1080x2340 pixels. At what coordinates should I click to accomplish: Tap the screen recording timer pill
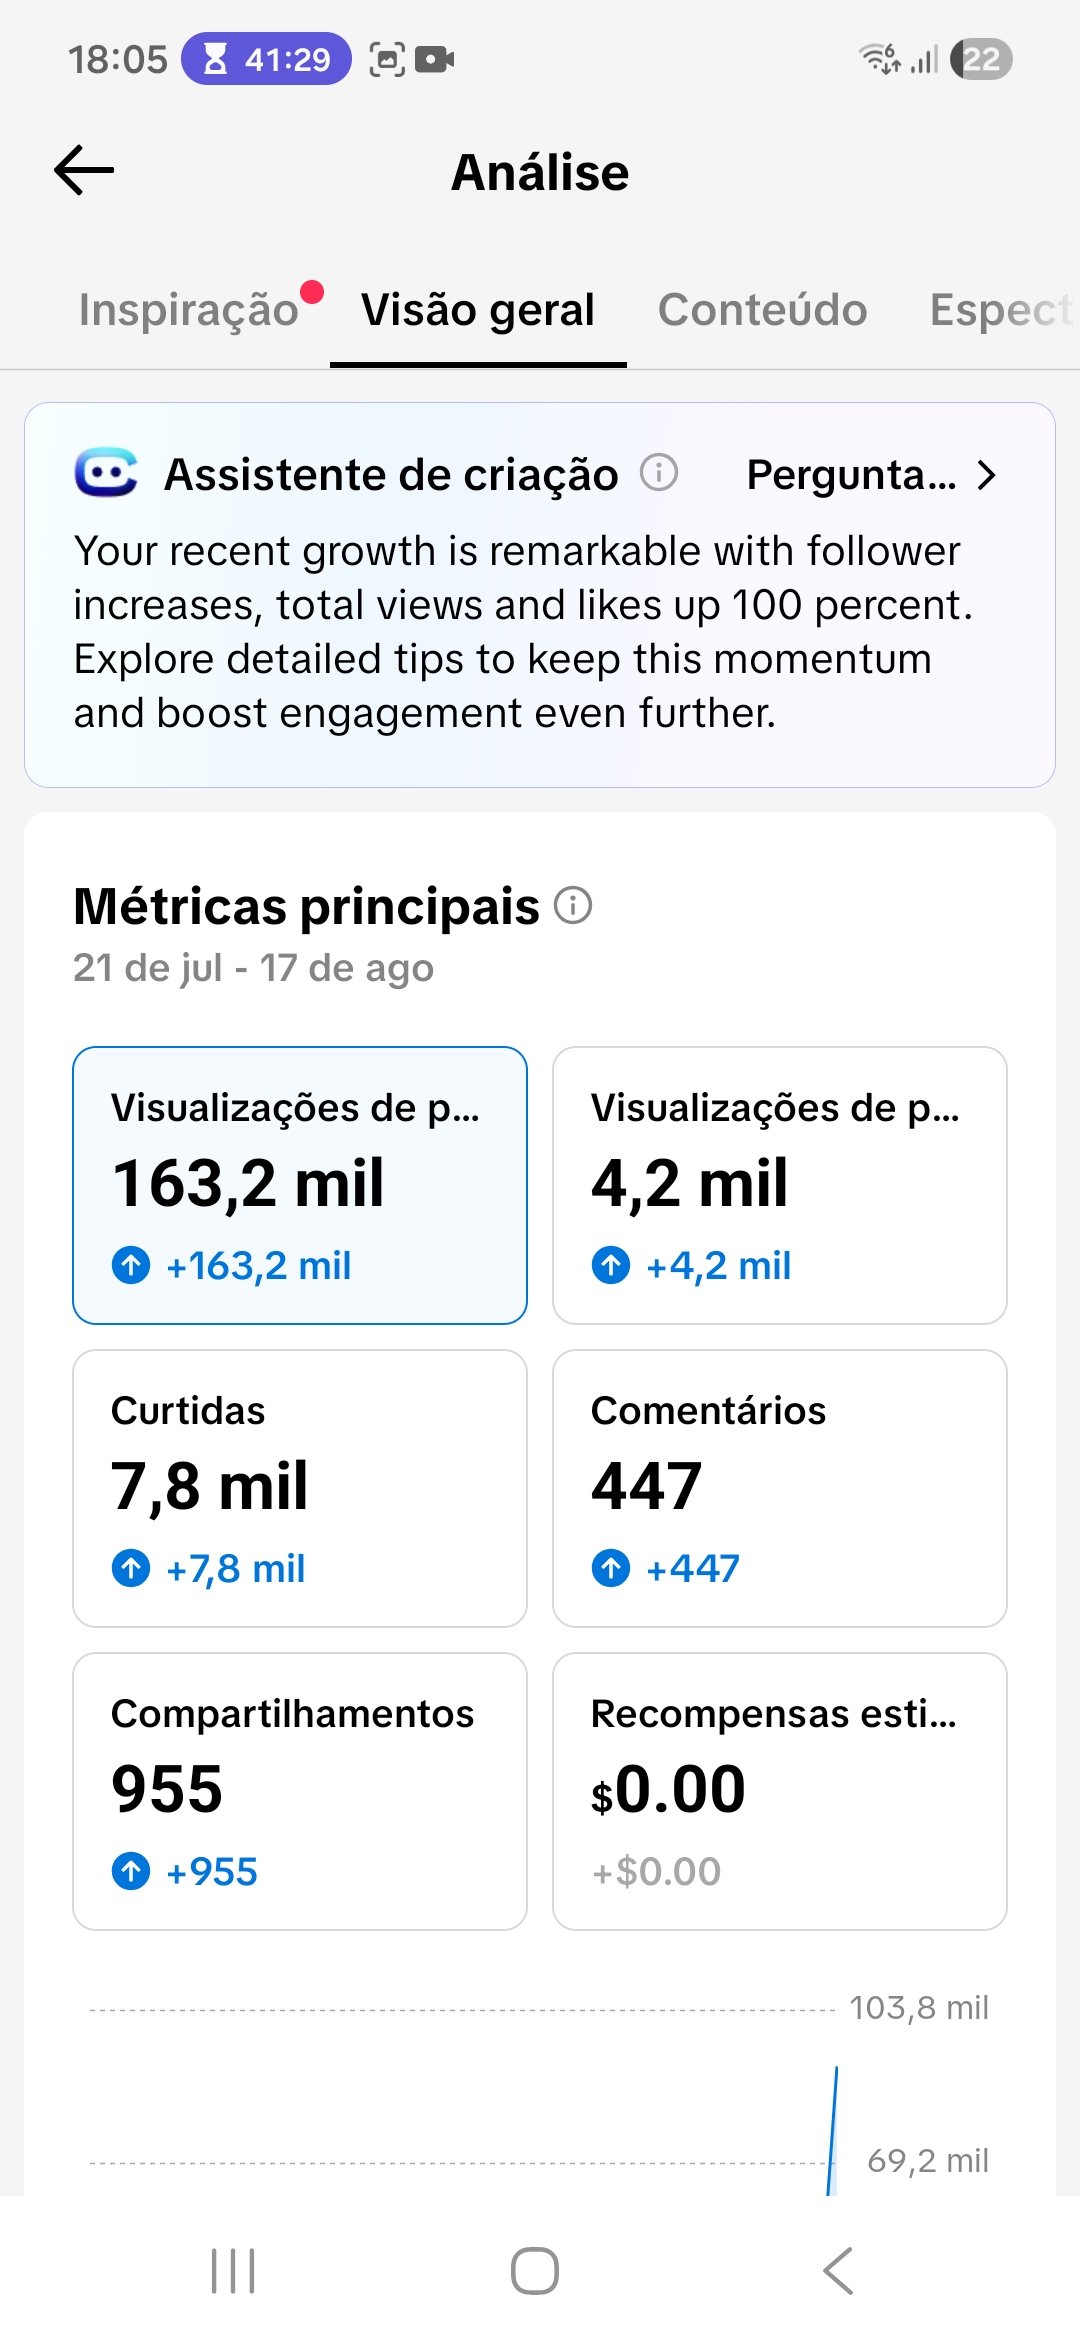(266, 59)
